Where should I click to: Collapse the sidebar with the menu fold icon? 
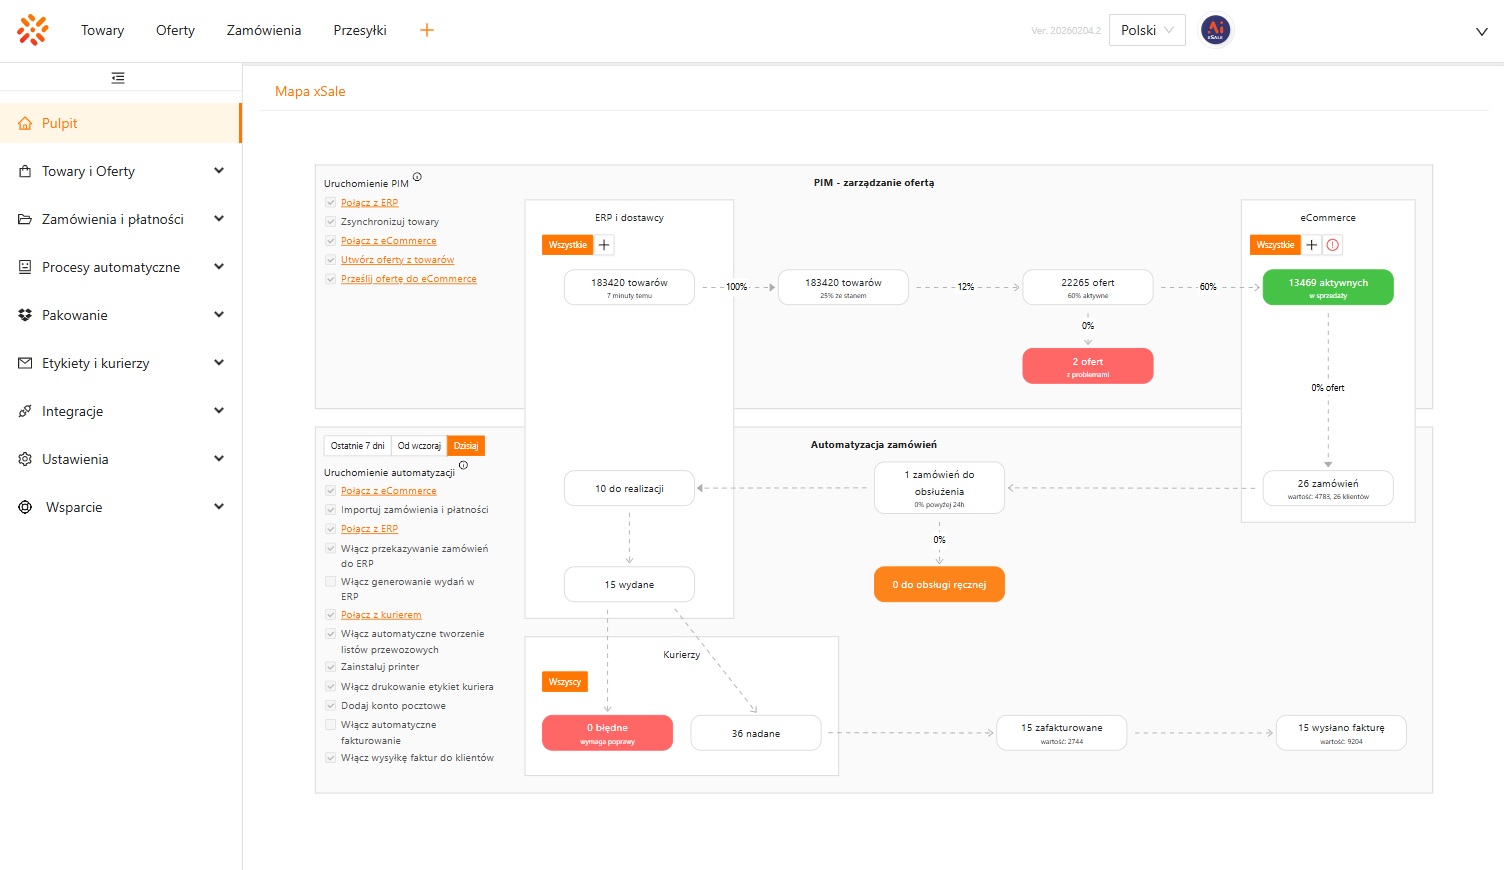click(x=118, y=78)
